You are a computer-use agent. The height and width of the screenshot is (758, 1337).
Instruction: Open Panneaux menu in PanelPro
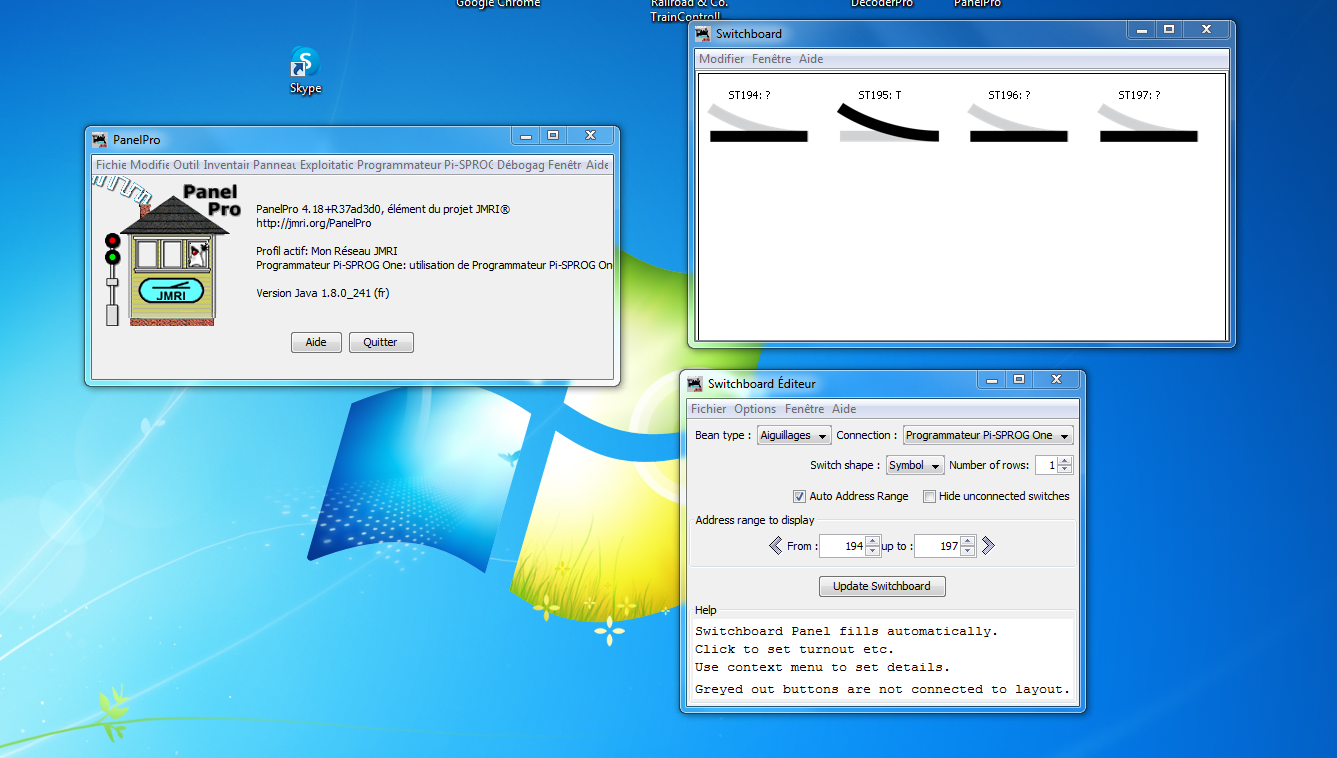(x=274, y=164)
